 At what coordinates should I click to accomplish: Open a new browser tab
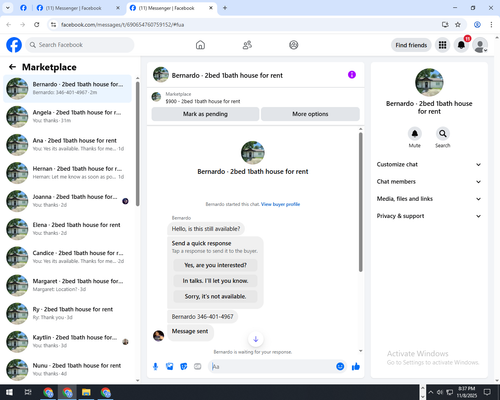225,8
